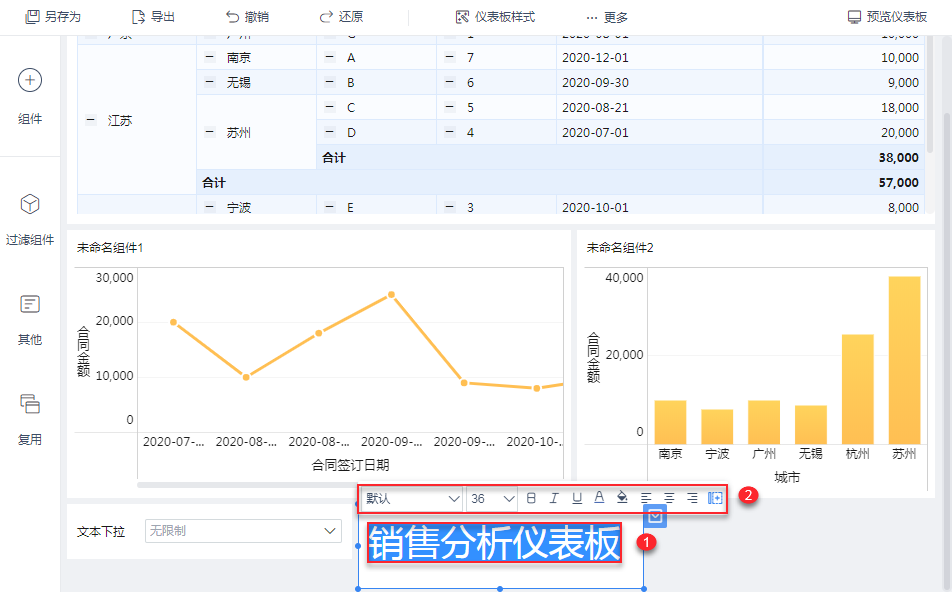This screenshot has height=592, width=952.
Task: Click the 合同签订日期 axis label
Action: (350, 465)
